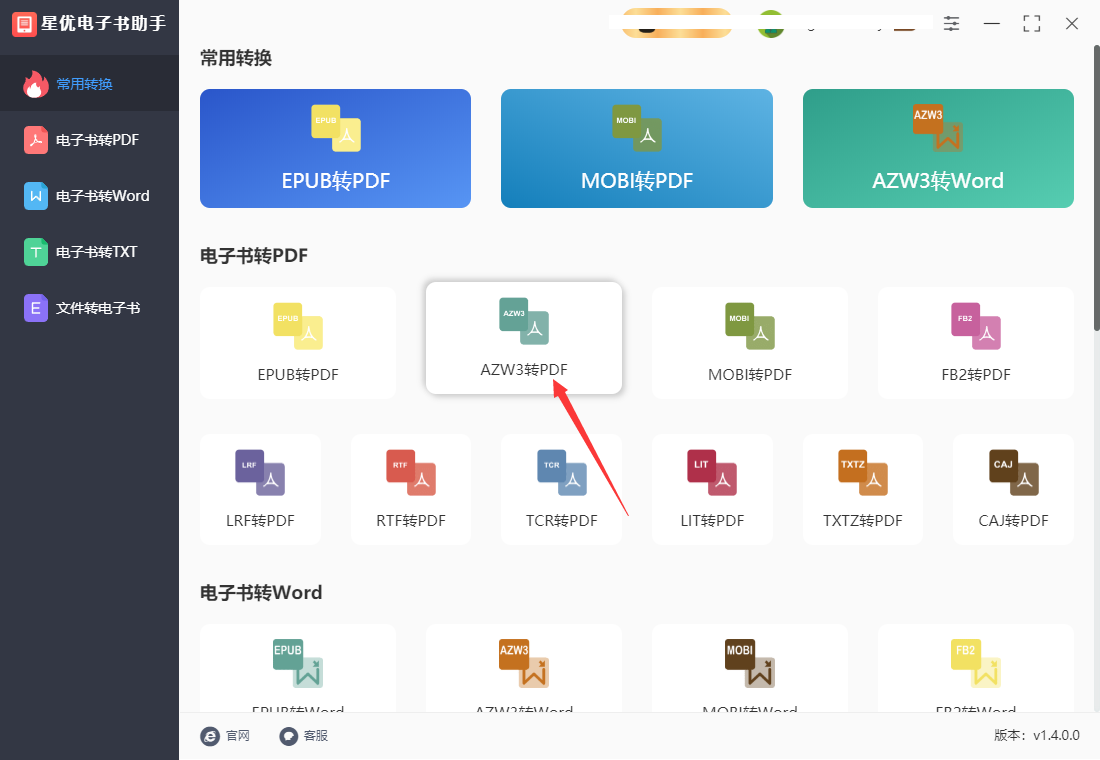Open the 电子书转PDF sidebar tab
Screen dimensions: 1100x760
(x=89, y=140)
